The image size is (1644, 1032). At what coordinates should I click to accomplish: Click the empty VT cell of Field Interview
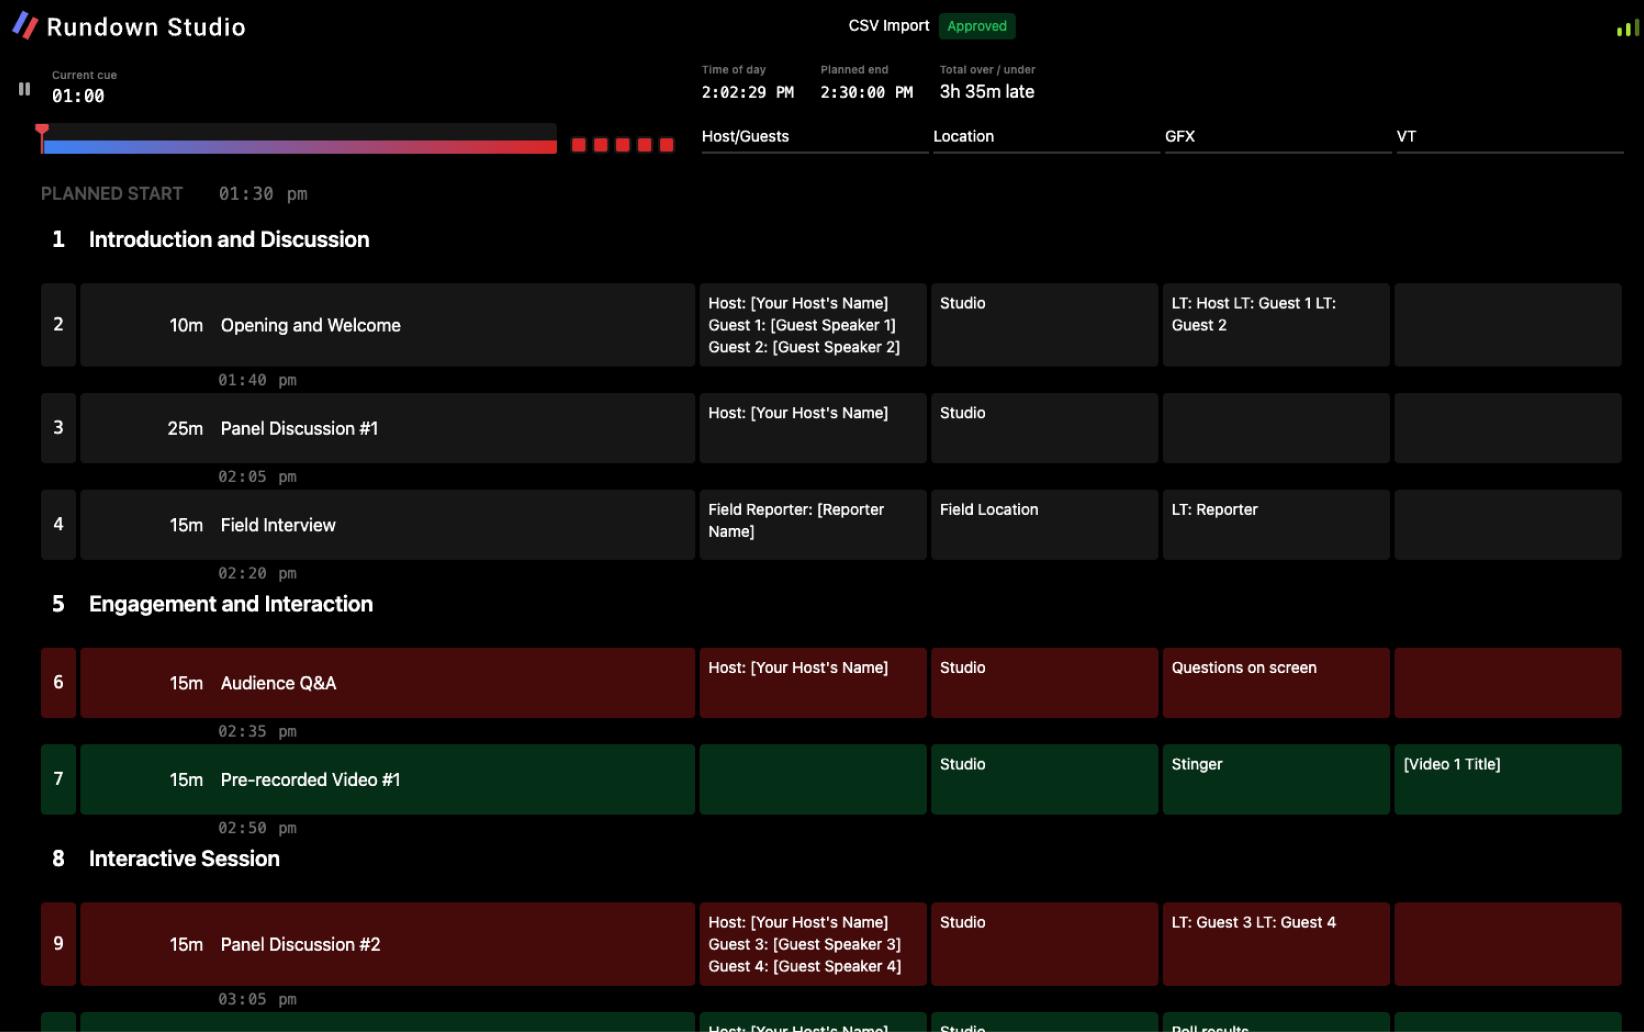[1508, 525]
